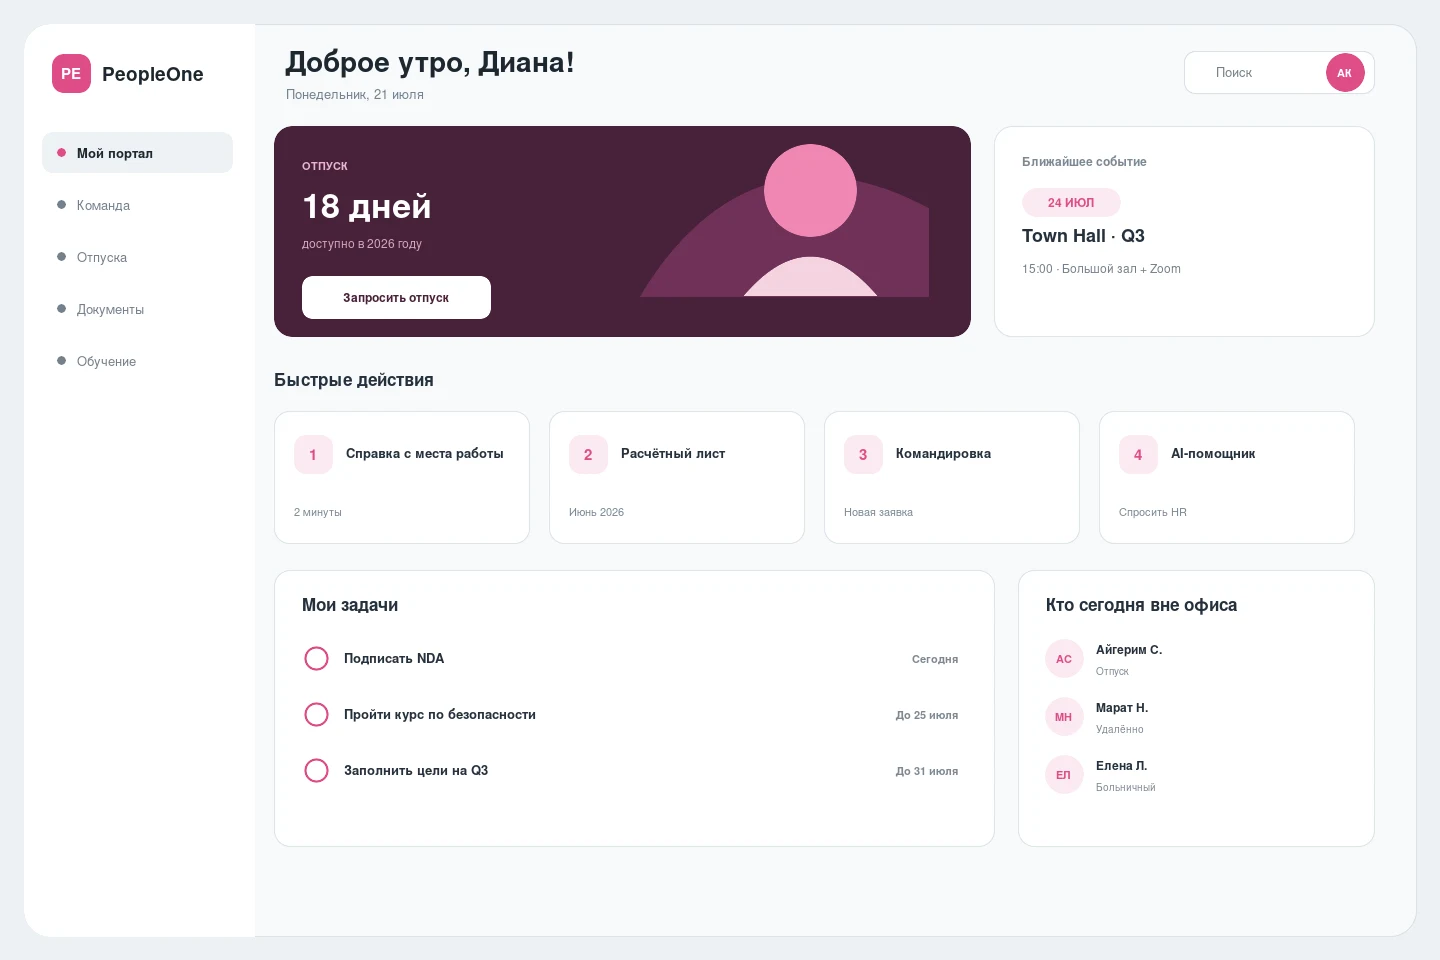Click the Быстрые действия heading
Screen dimensions: 1440x960
(354, 380)
